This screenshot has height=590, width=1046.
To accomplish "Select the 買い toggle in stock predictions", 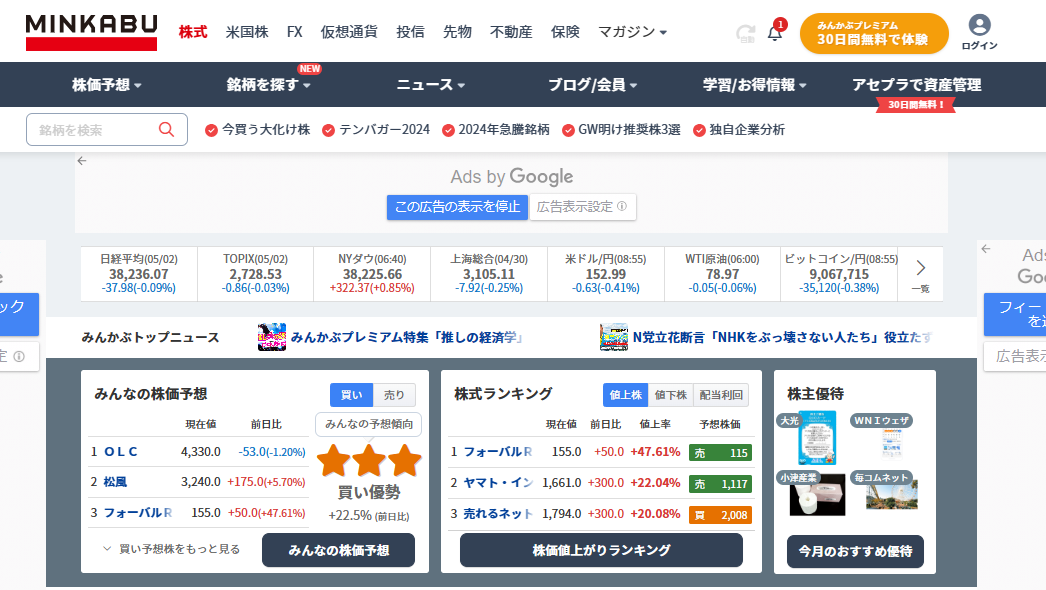I will click(x=352, y=395).
